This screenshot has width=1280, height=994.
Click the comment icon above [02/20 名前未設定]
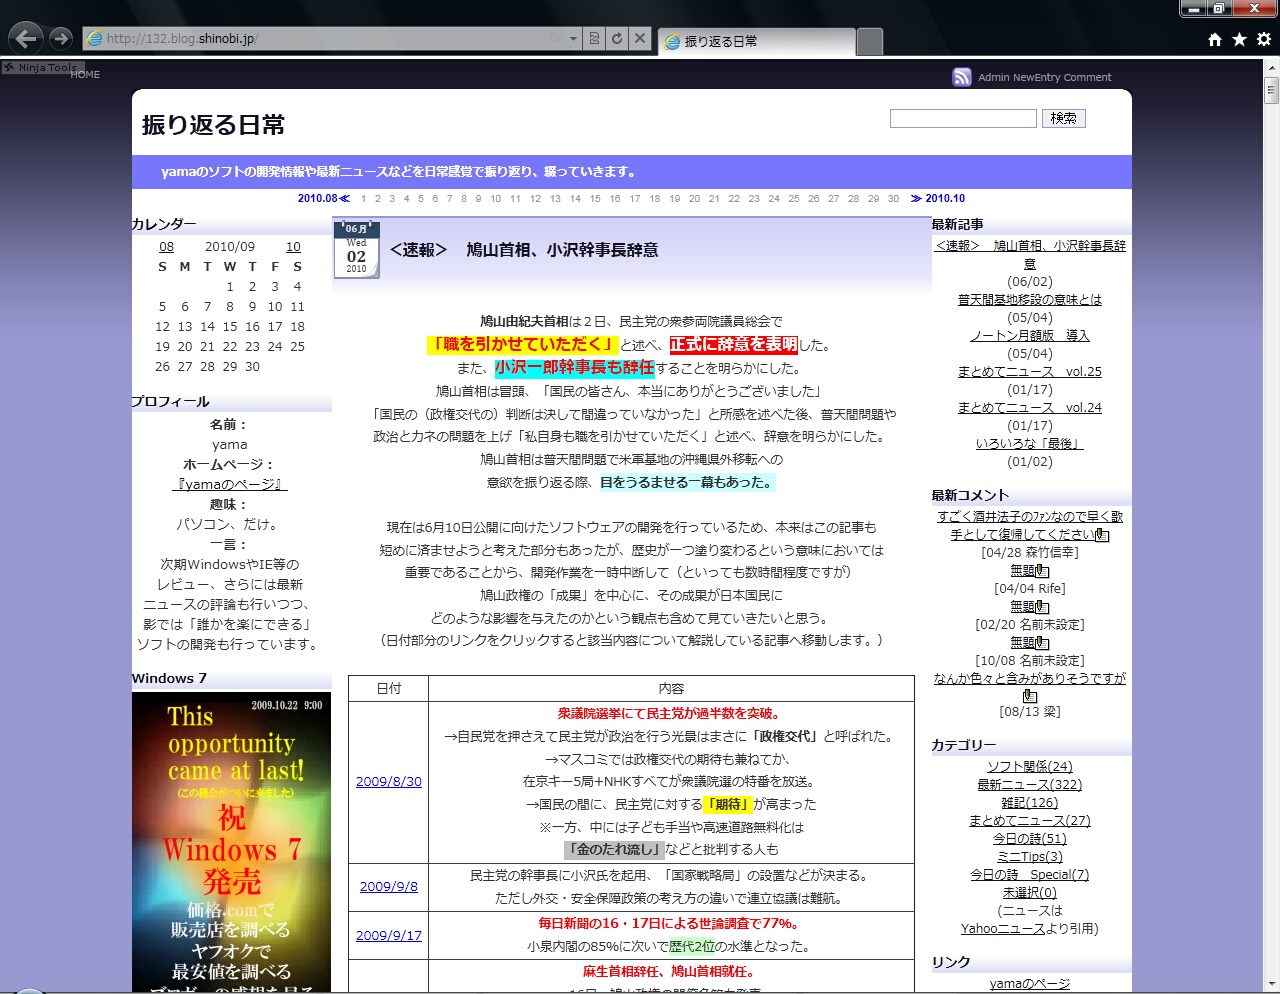(1042, 607)
